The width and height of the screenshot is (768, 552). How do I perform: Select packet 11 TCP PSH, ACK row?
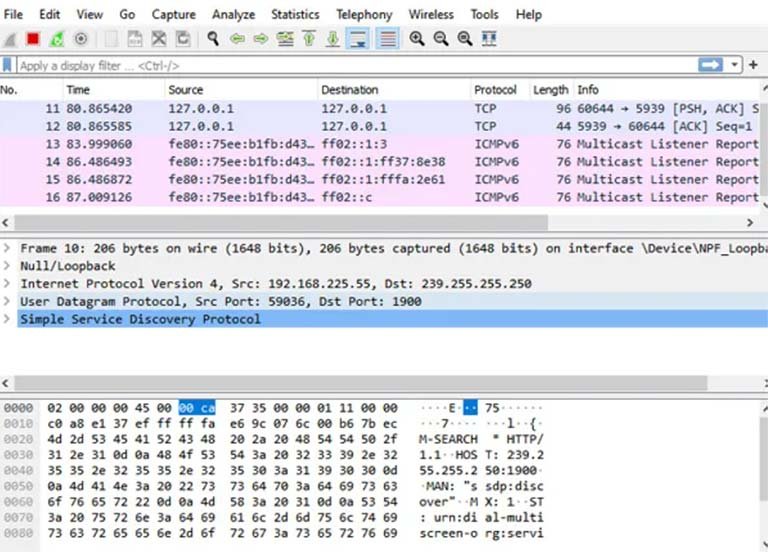pyautogui.click(x=380, y=109)
